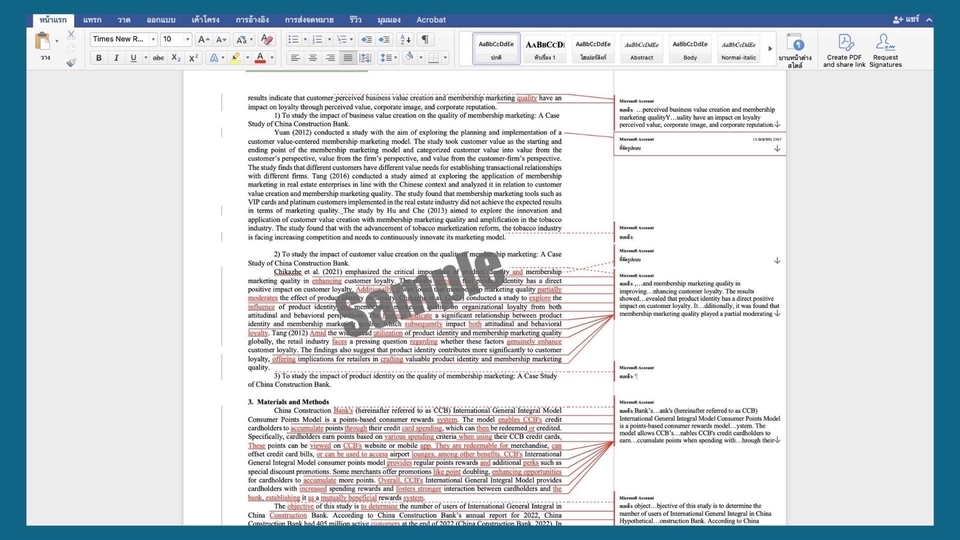Screen dimensions: 960x540
Task: Expand the styles gallery arrow
Action: point(770,48)
